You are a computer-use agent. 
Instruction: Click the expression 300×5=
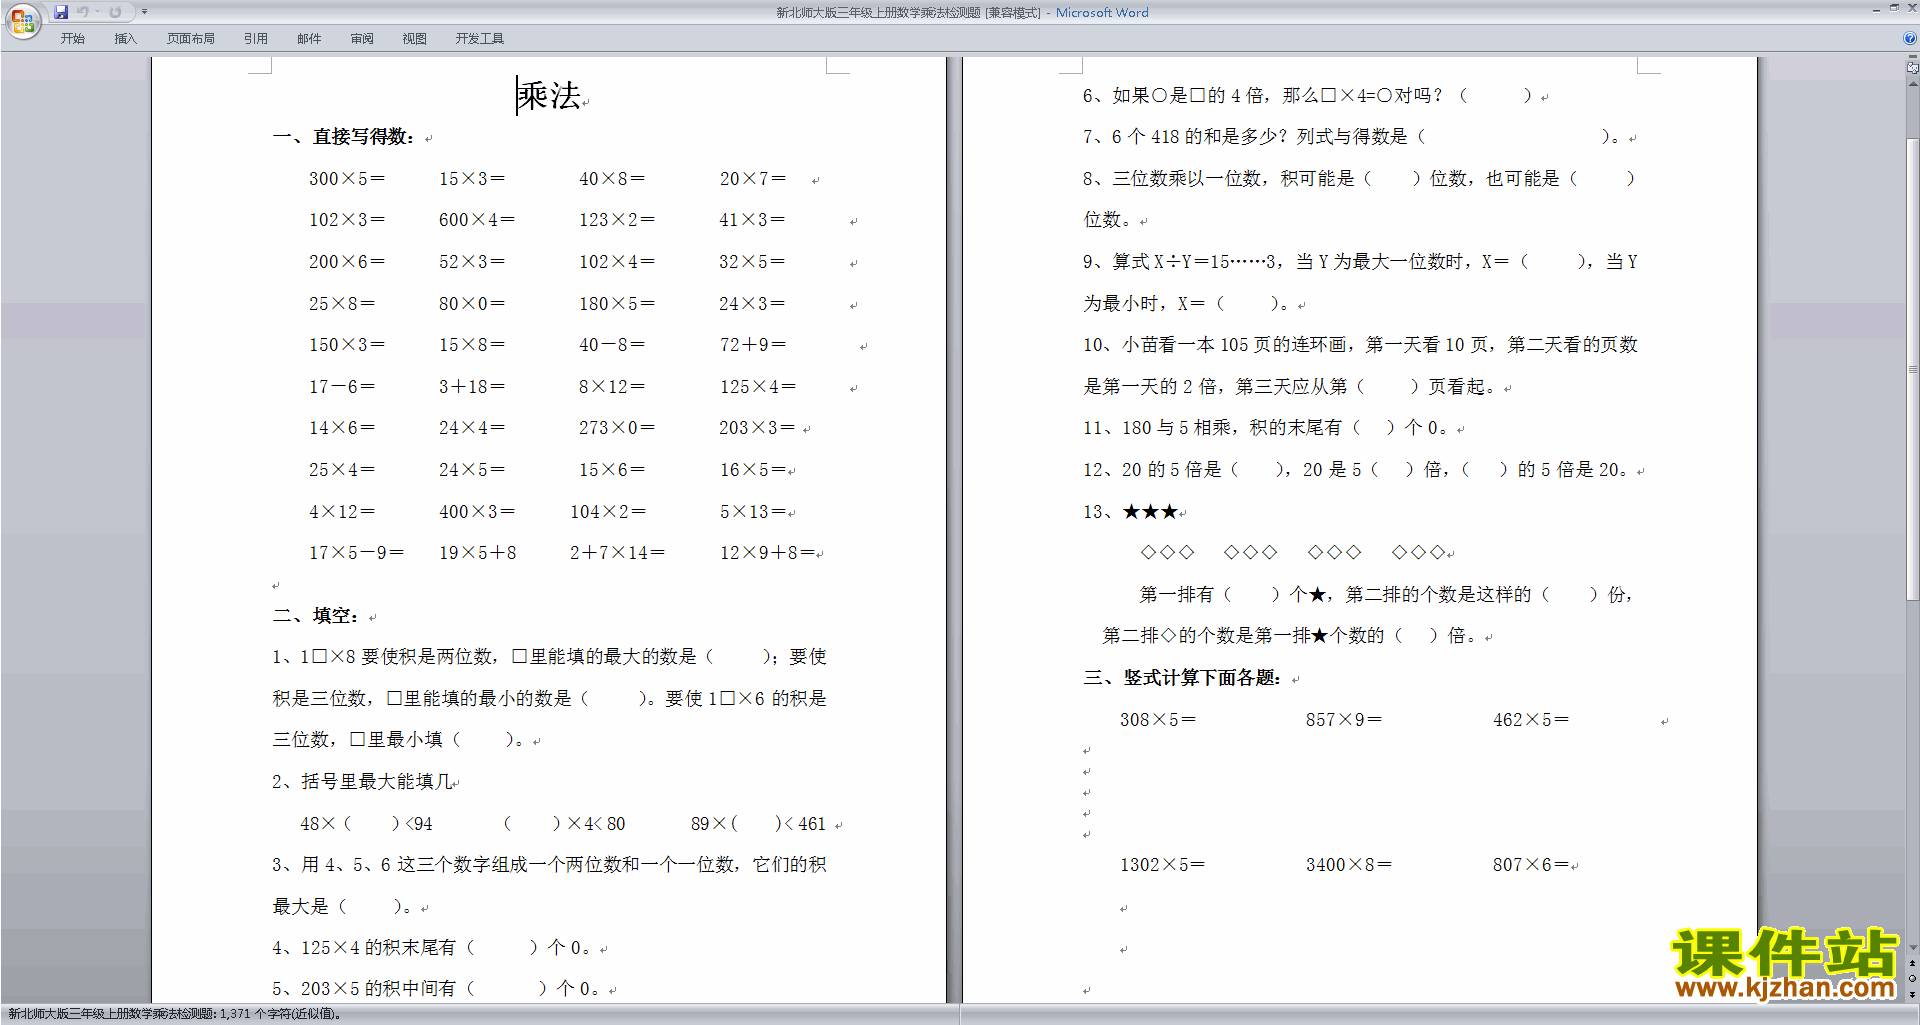click(x=347, y=179)
